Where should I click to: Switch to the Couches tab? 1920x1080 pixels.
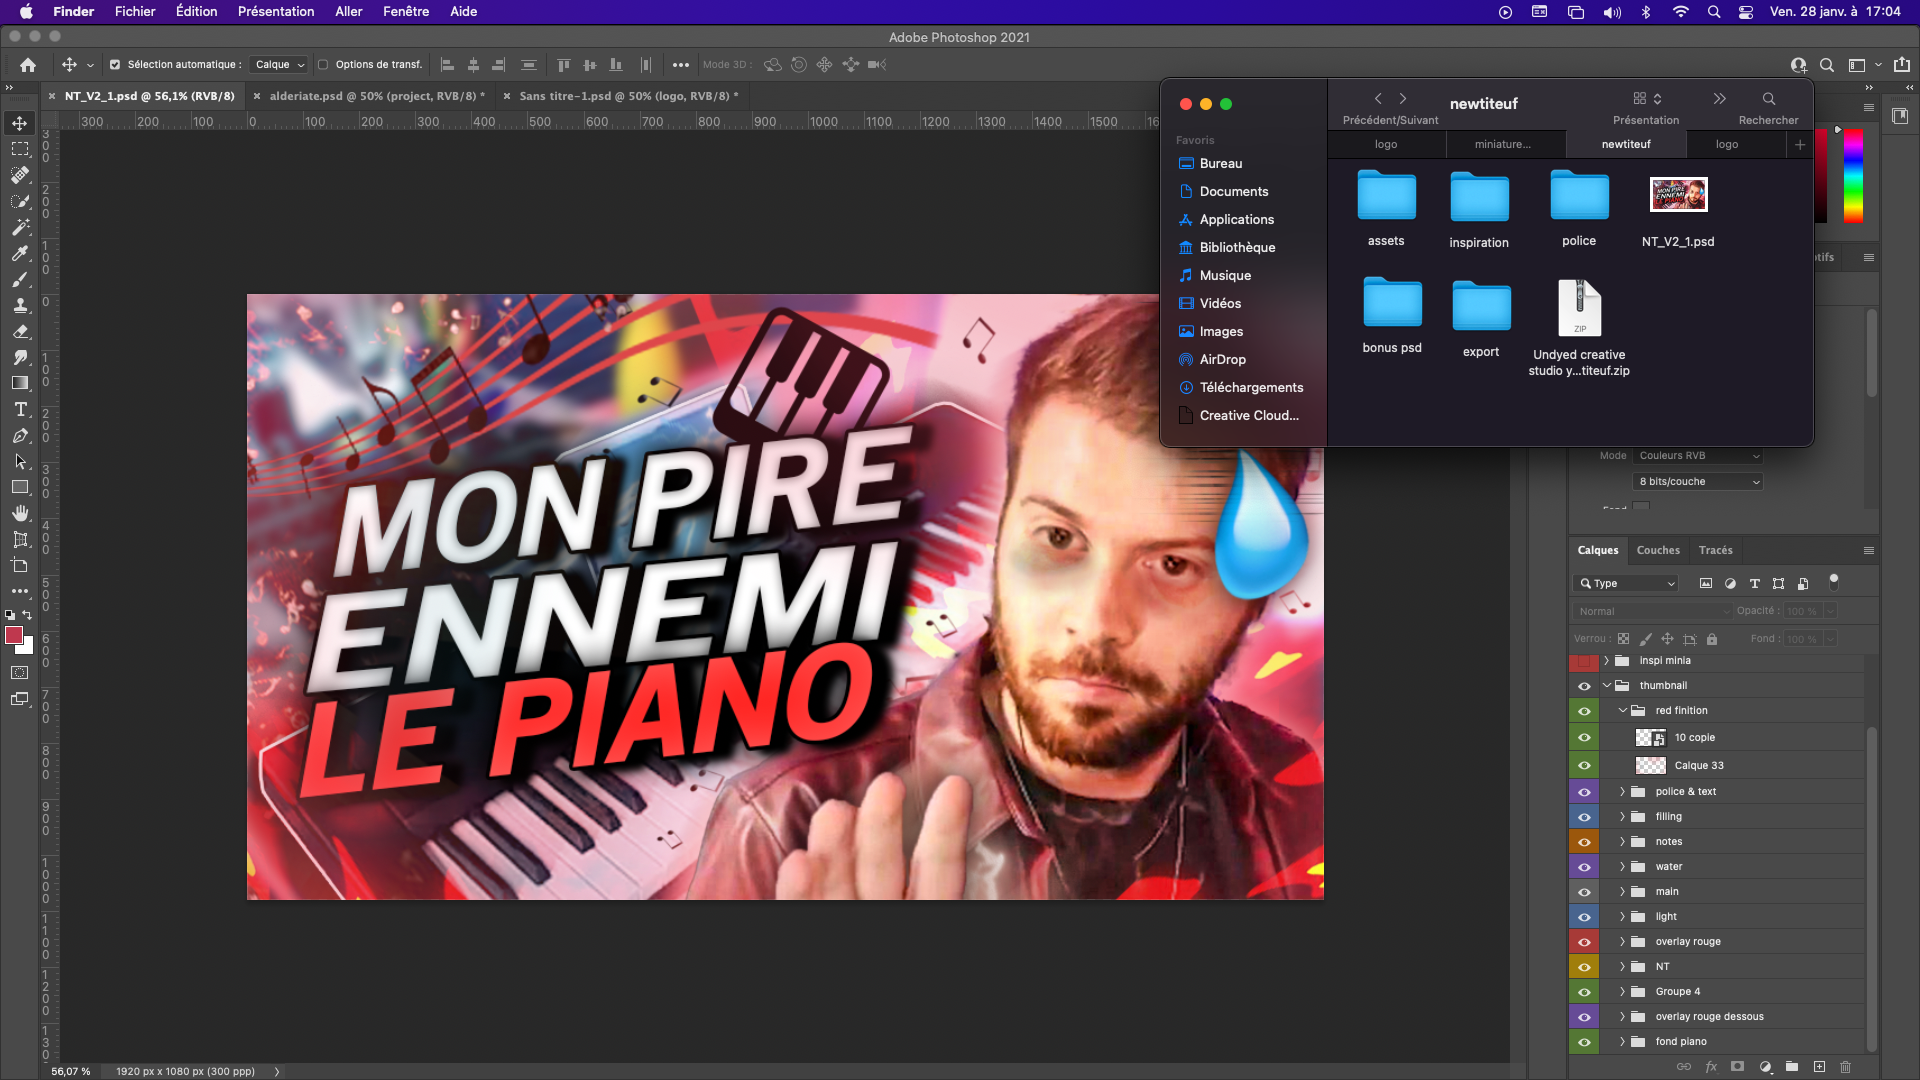(x=1657, y=550)
